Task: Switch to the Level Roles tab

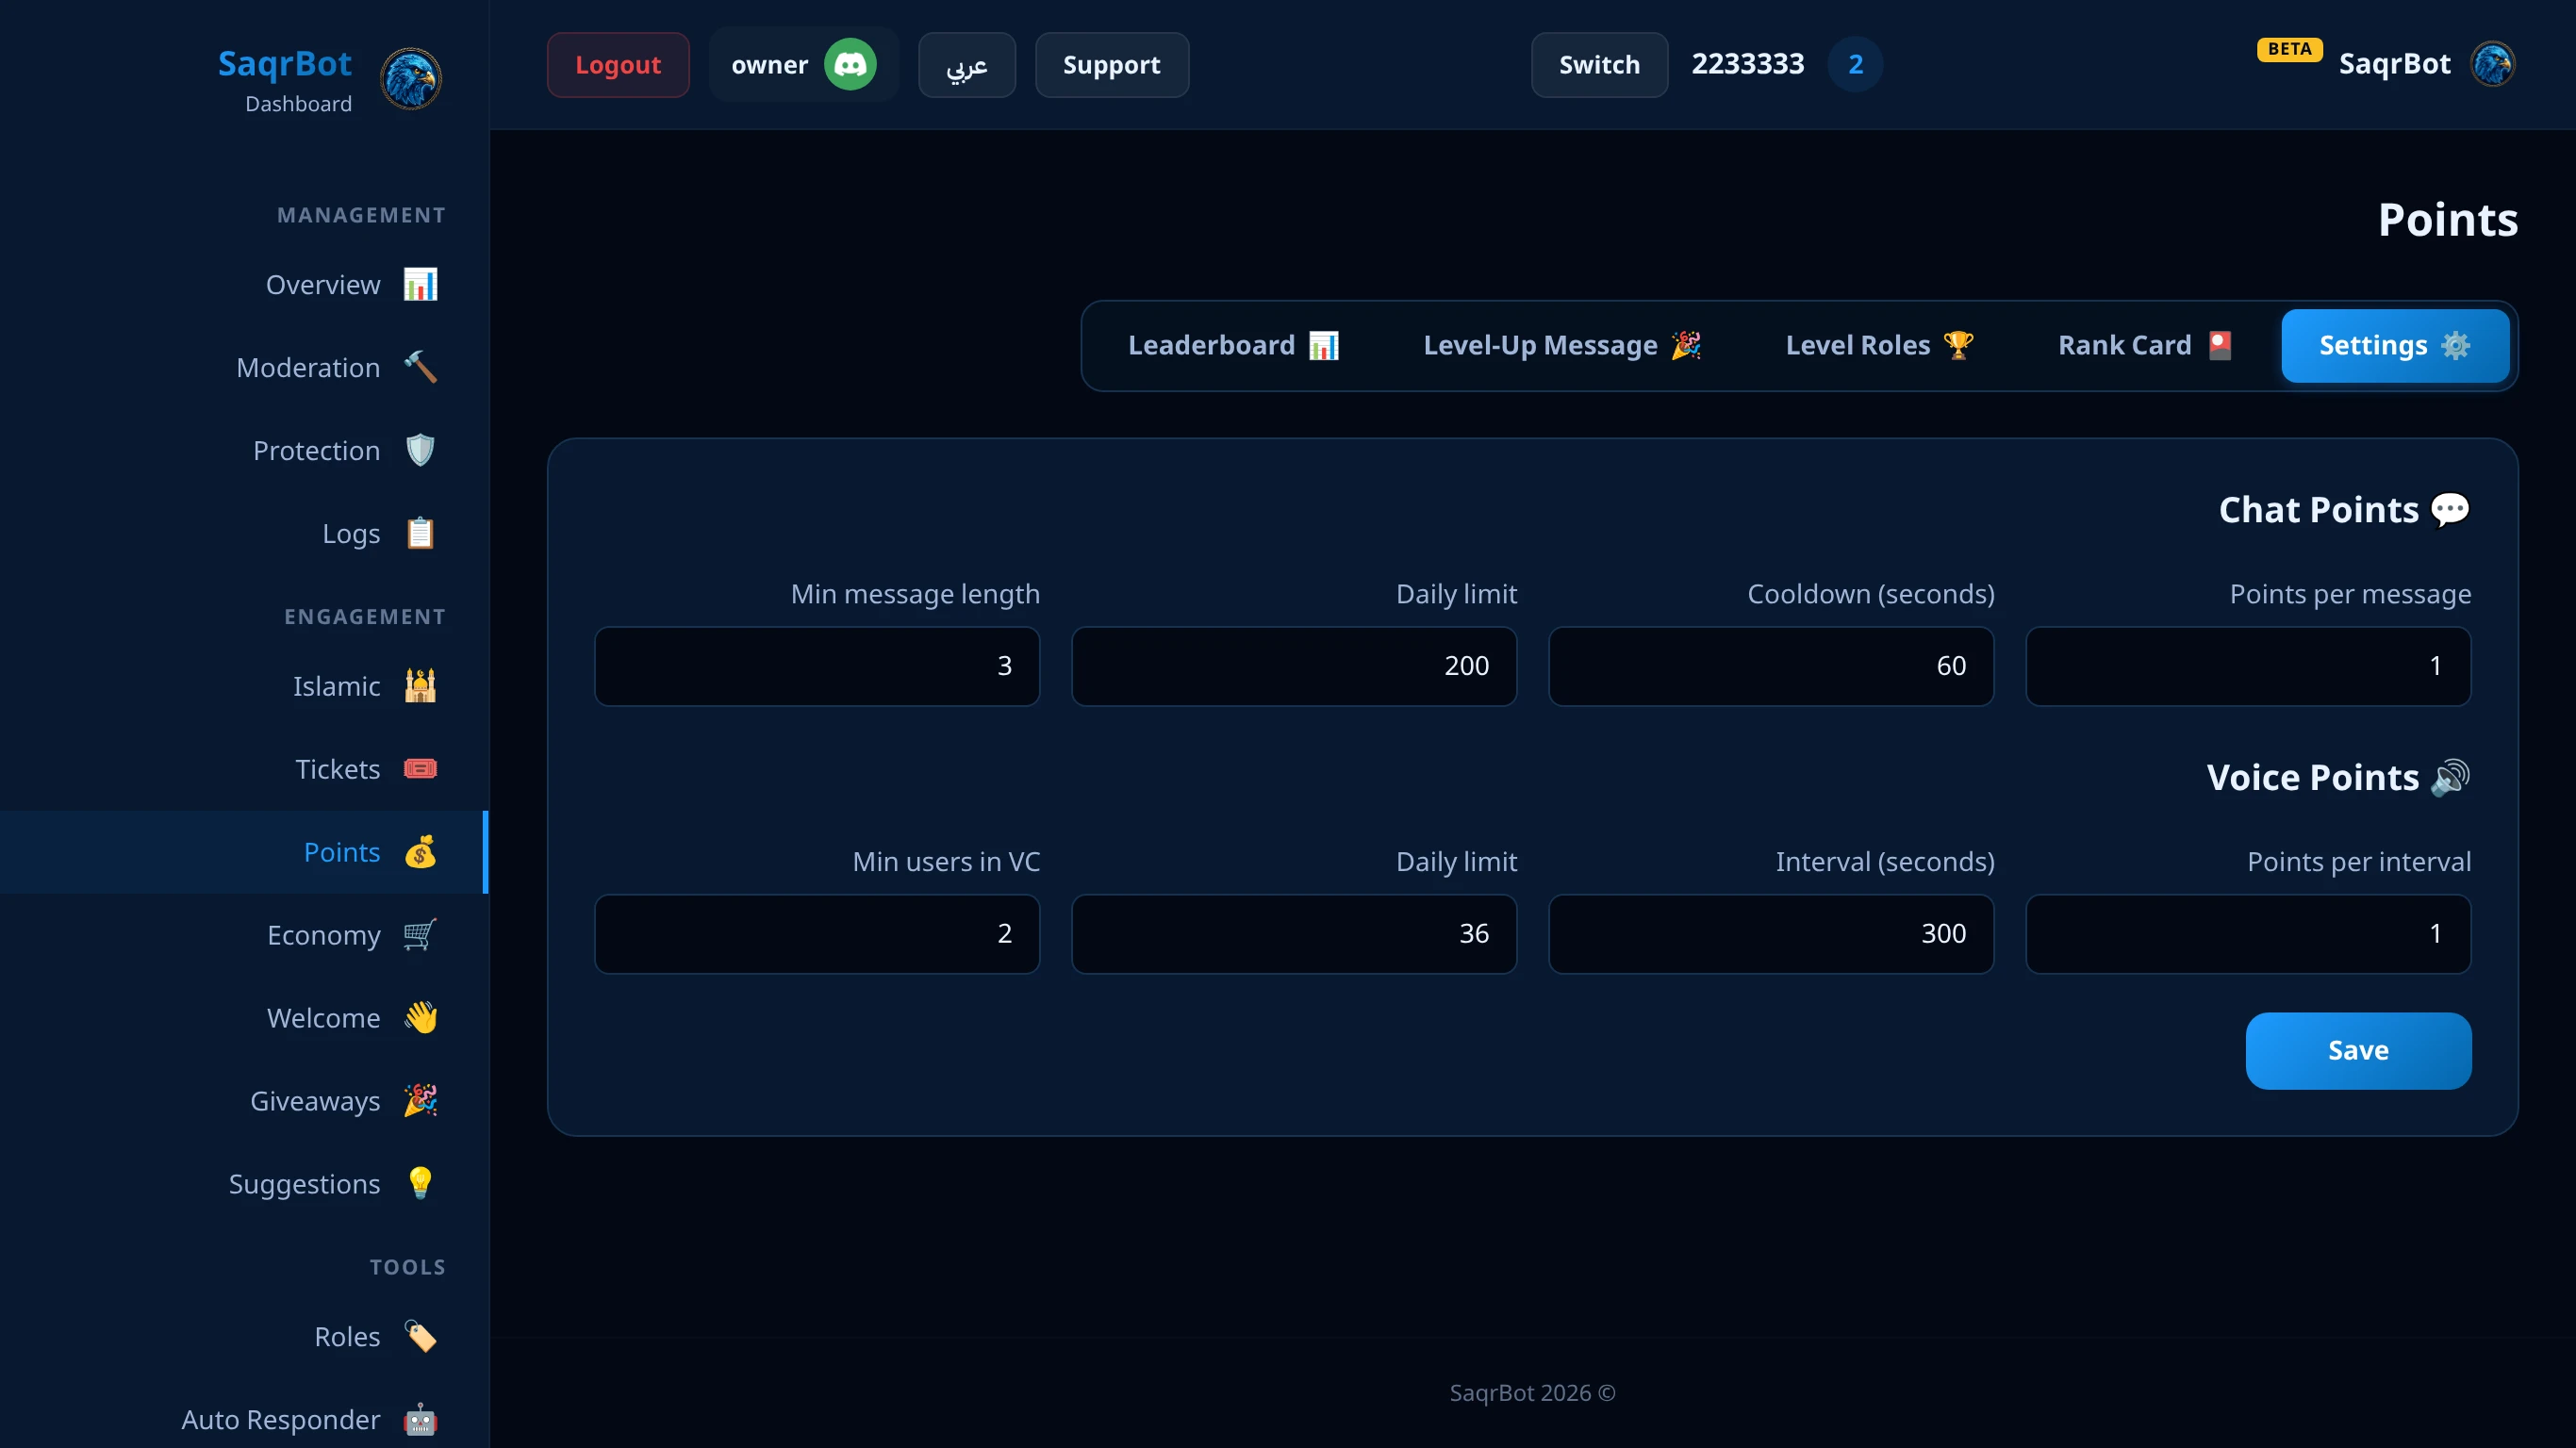Action: [1879, 346]
